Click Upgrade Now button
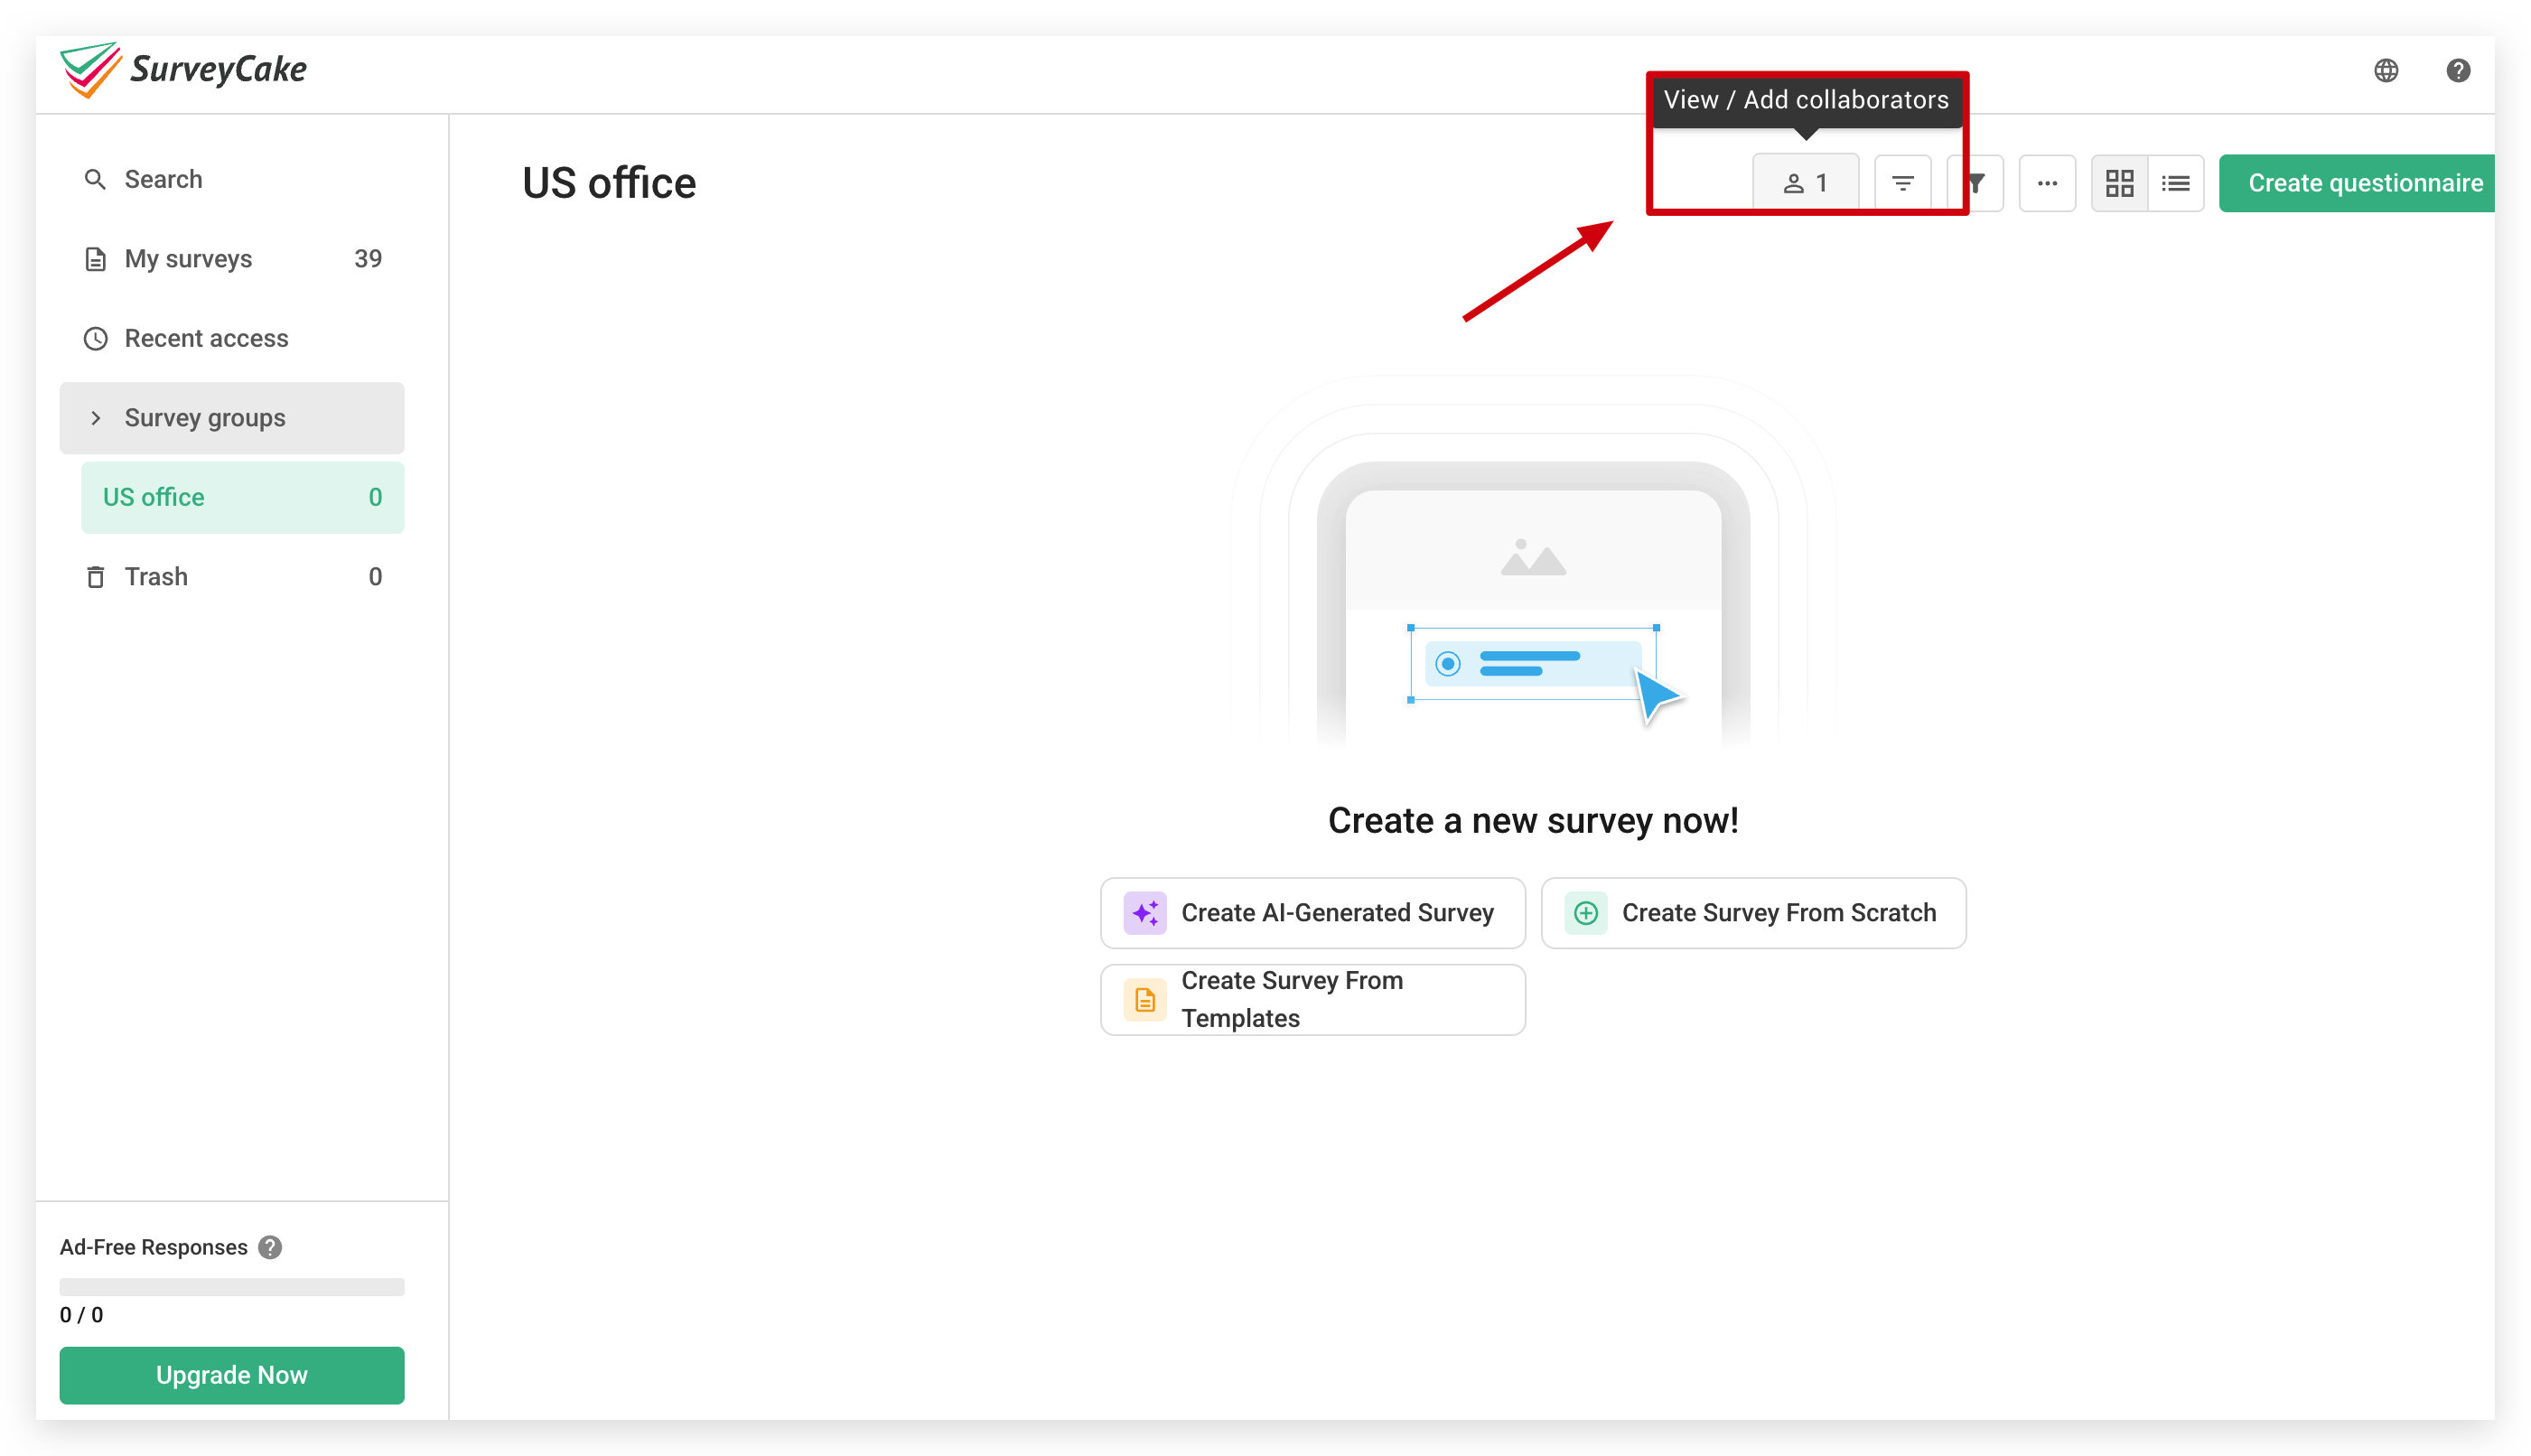 [232, 1375]
